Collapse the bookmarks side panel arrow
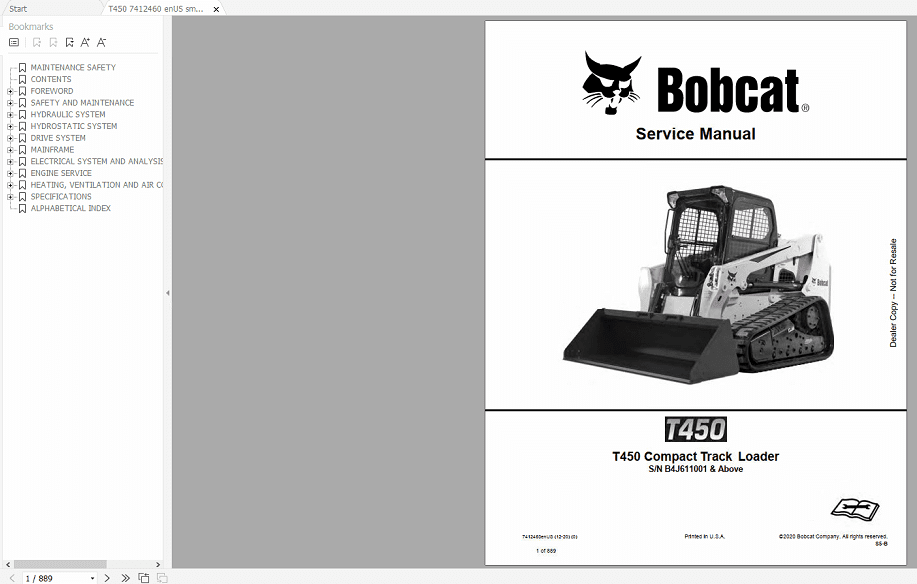This screenshot has height=584, width=917. click(166, 292)
